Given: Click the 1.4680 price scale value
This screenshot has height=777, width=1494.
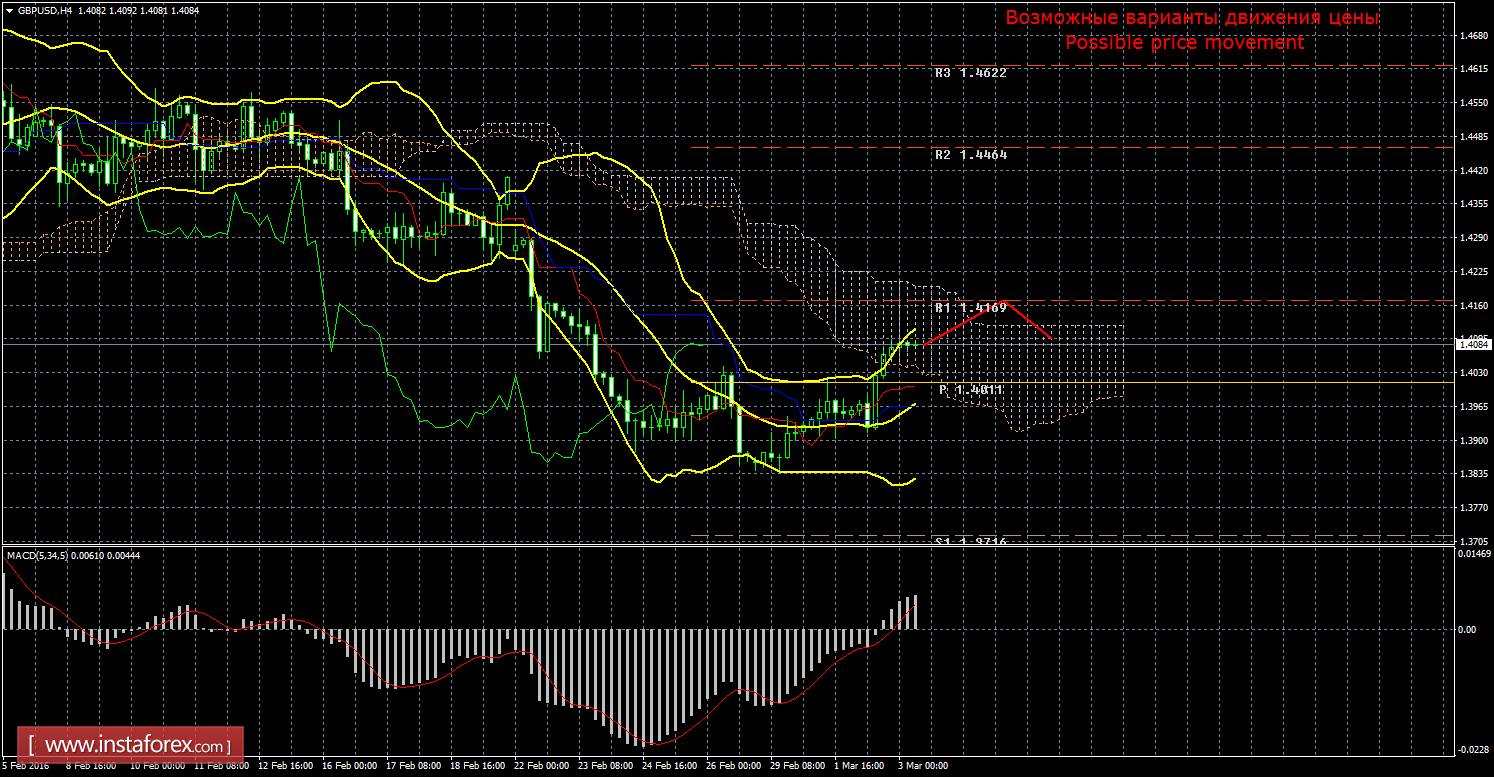Looking at the screenshot, I should click(1472, 36).
